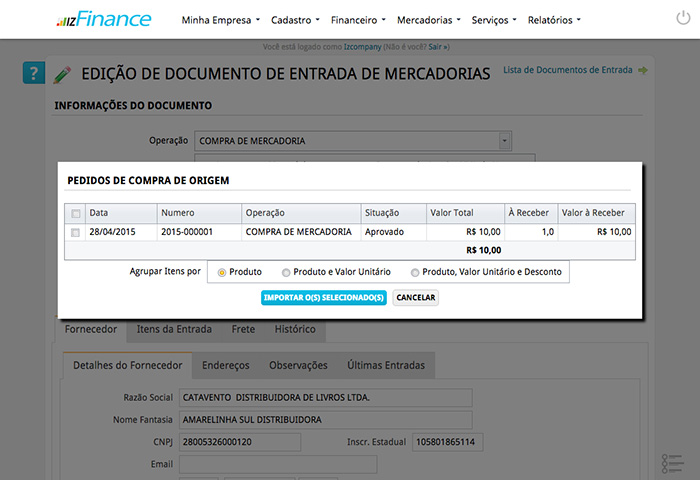Open the Relatórios menu

point(553,20)
